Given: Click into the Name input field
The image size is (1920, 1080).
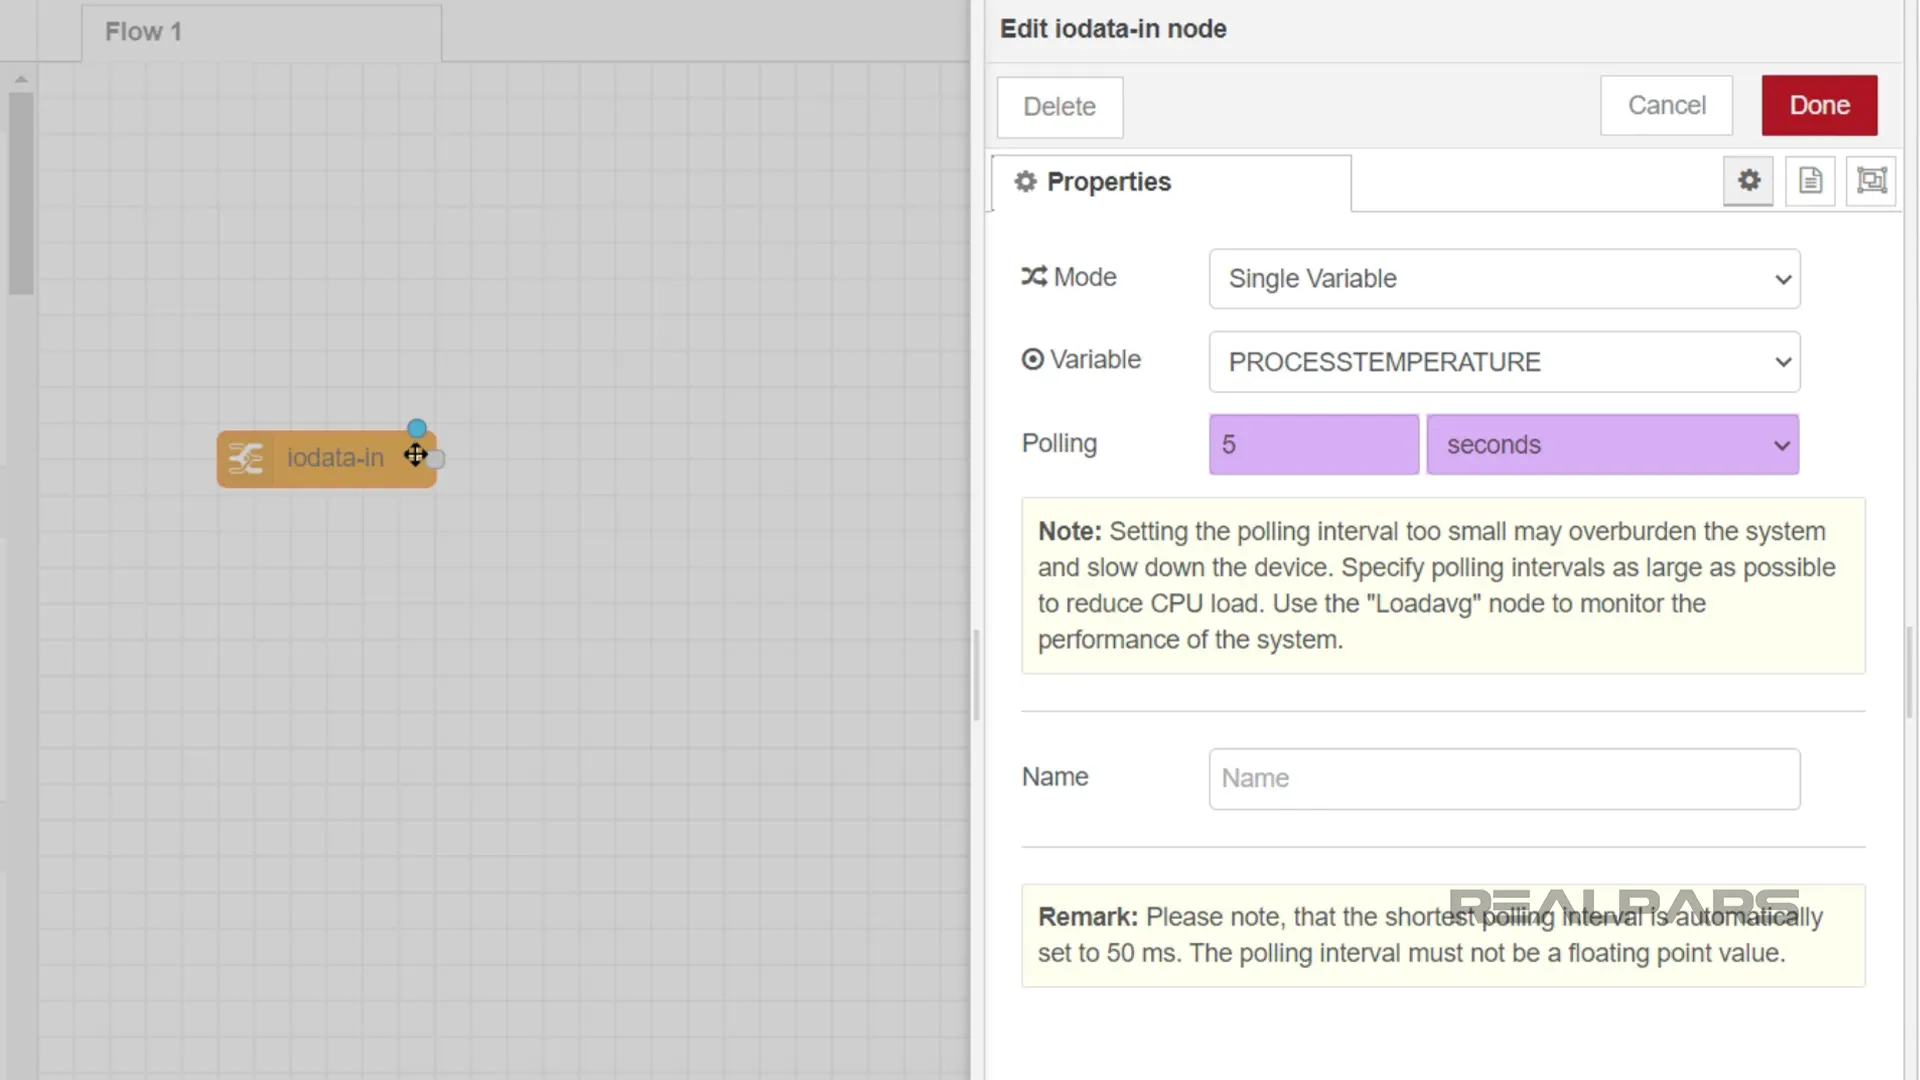Looking at the screenshot, I should pyautogui.click(x=1504, y=779).
